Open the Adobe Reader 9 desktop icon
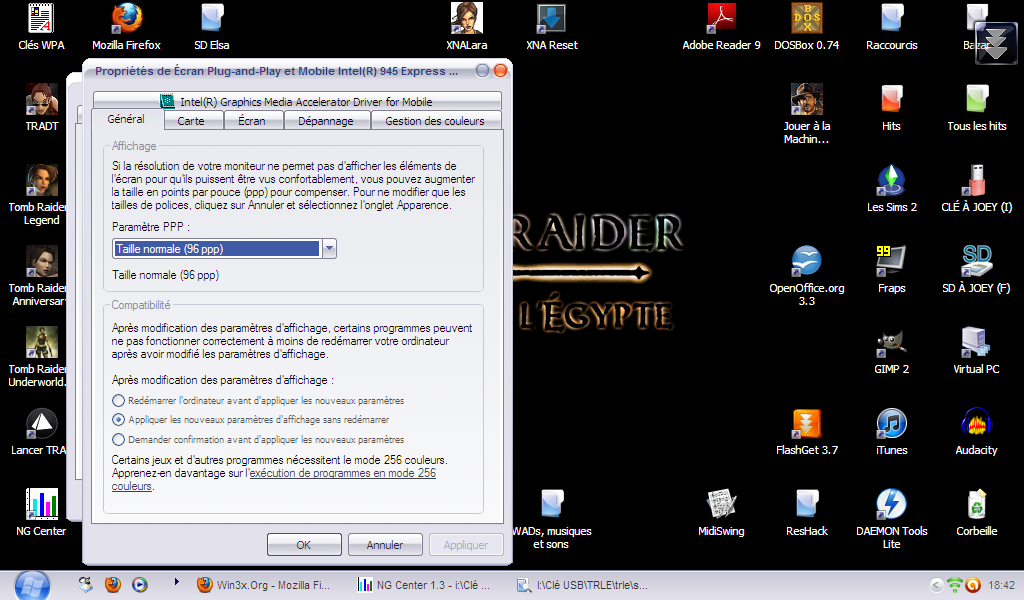 (x=721, y=19)
